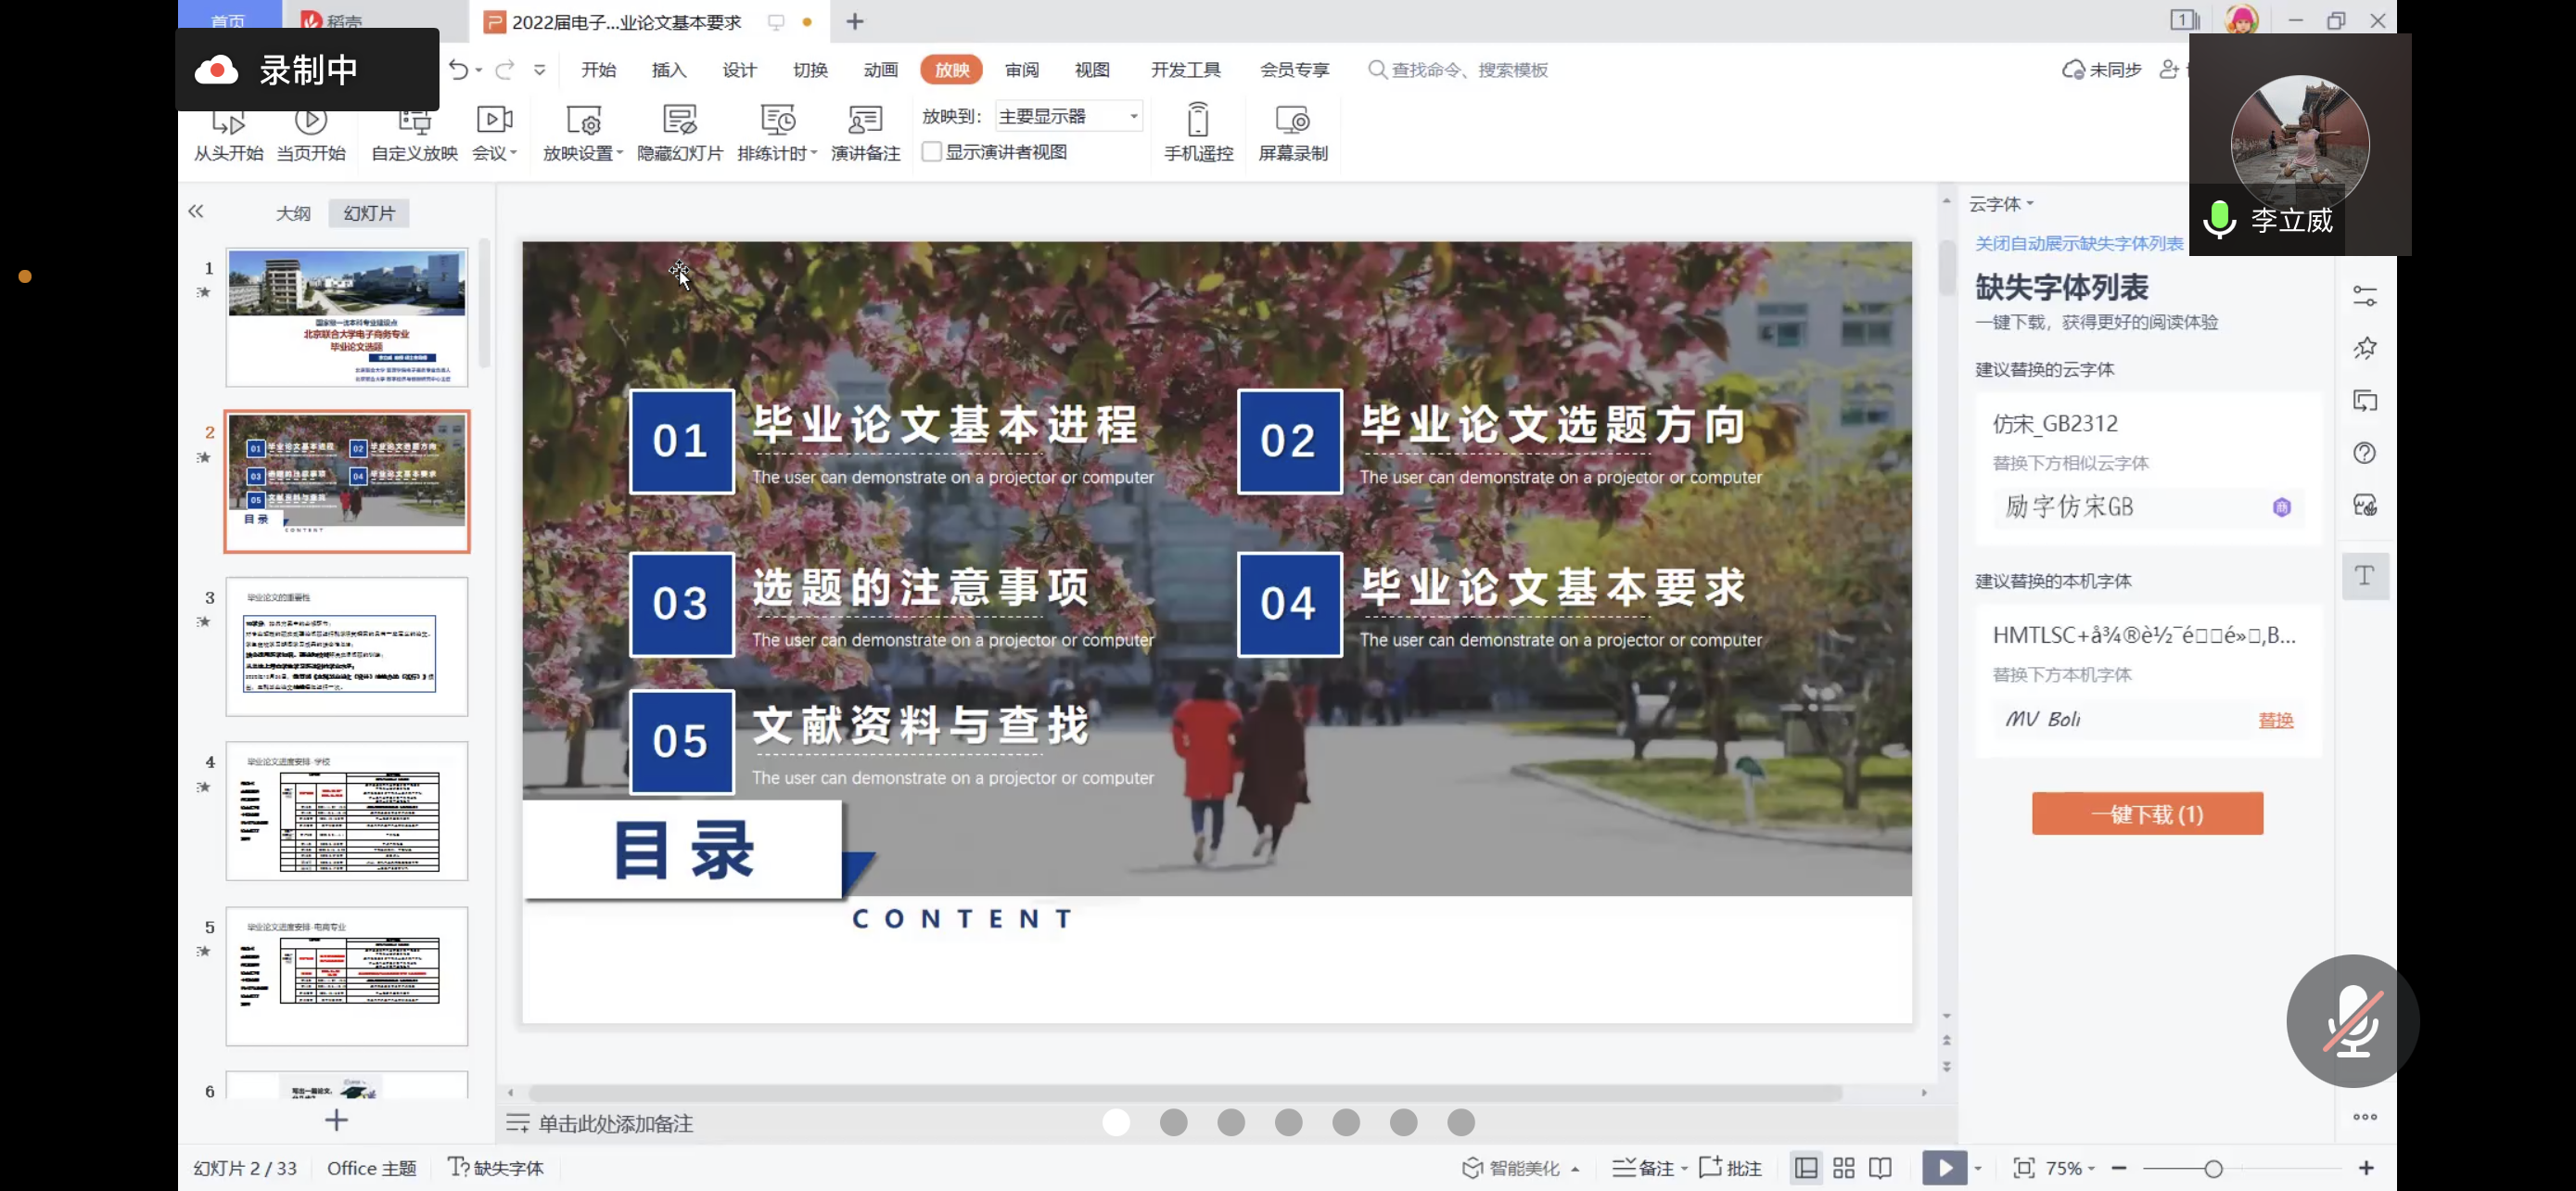
Task: Switch to slide sorter grid view icon
Action: point(1844,1168)
